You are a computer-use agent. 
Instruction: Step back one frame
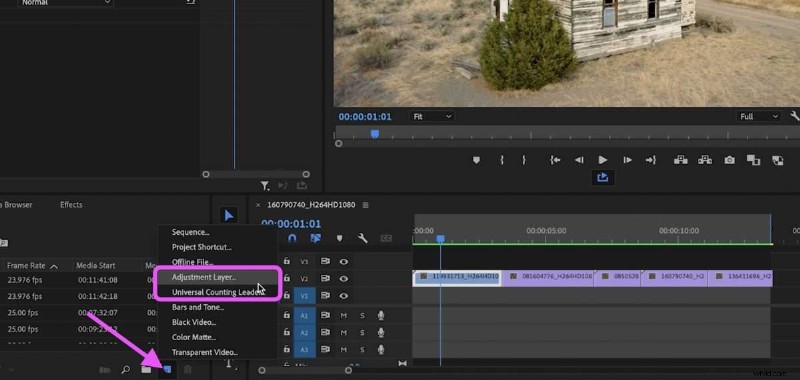tap(579, 160)
